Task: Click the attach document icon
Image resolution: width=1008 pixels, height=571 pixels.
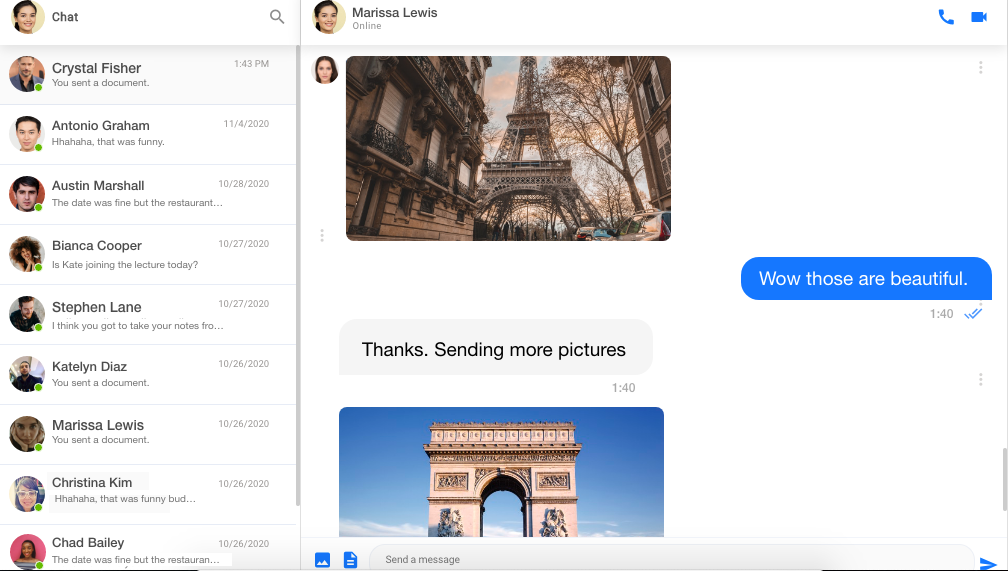Action: pyautogui.click(x=350, y=559)
